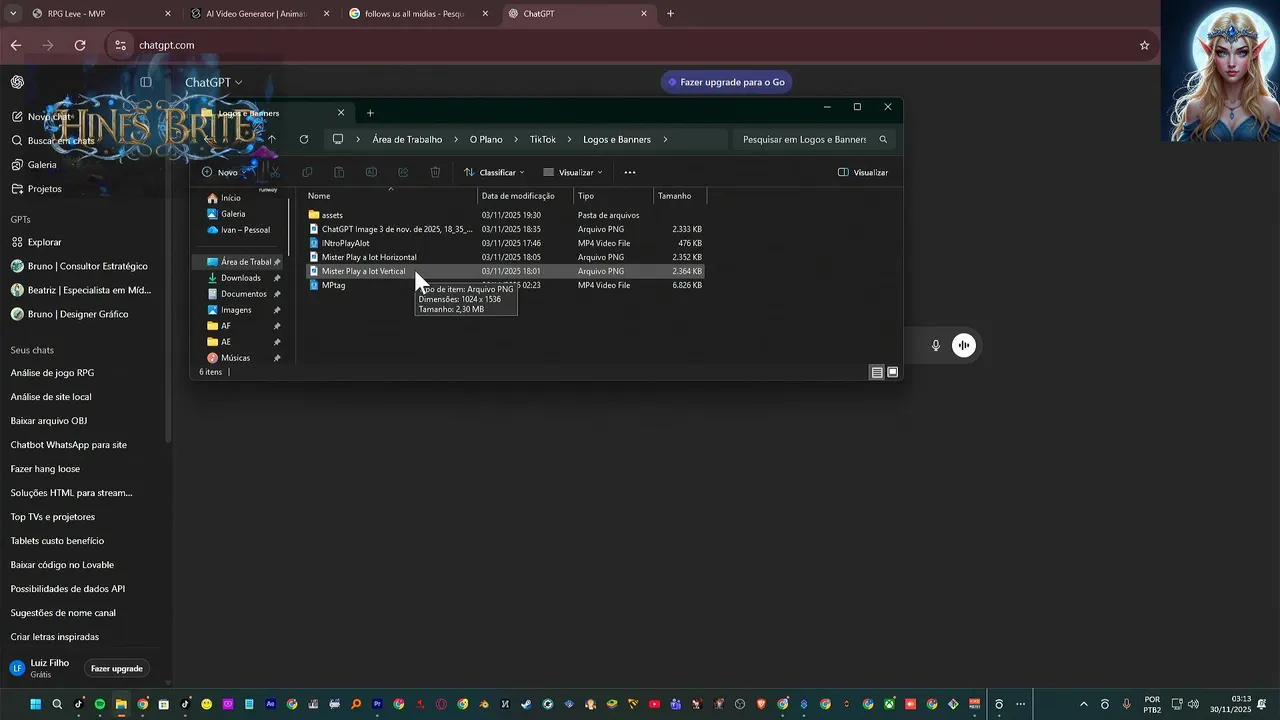
Task: Open the three-dots See more menu in Explorer
Action: click(x=630, y=172)
